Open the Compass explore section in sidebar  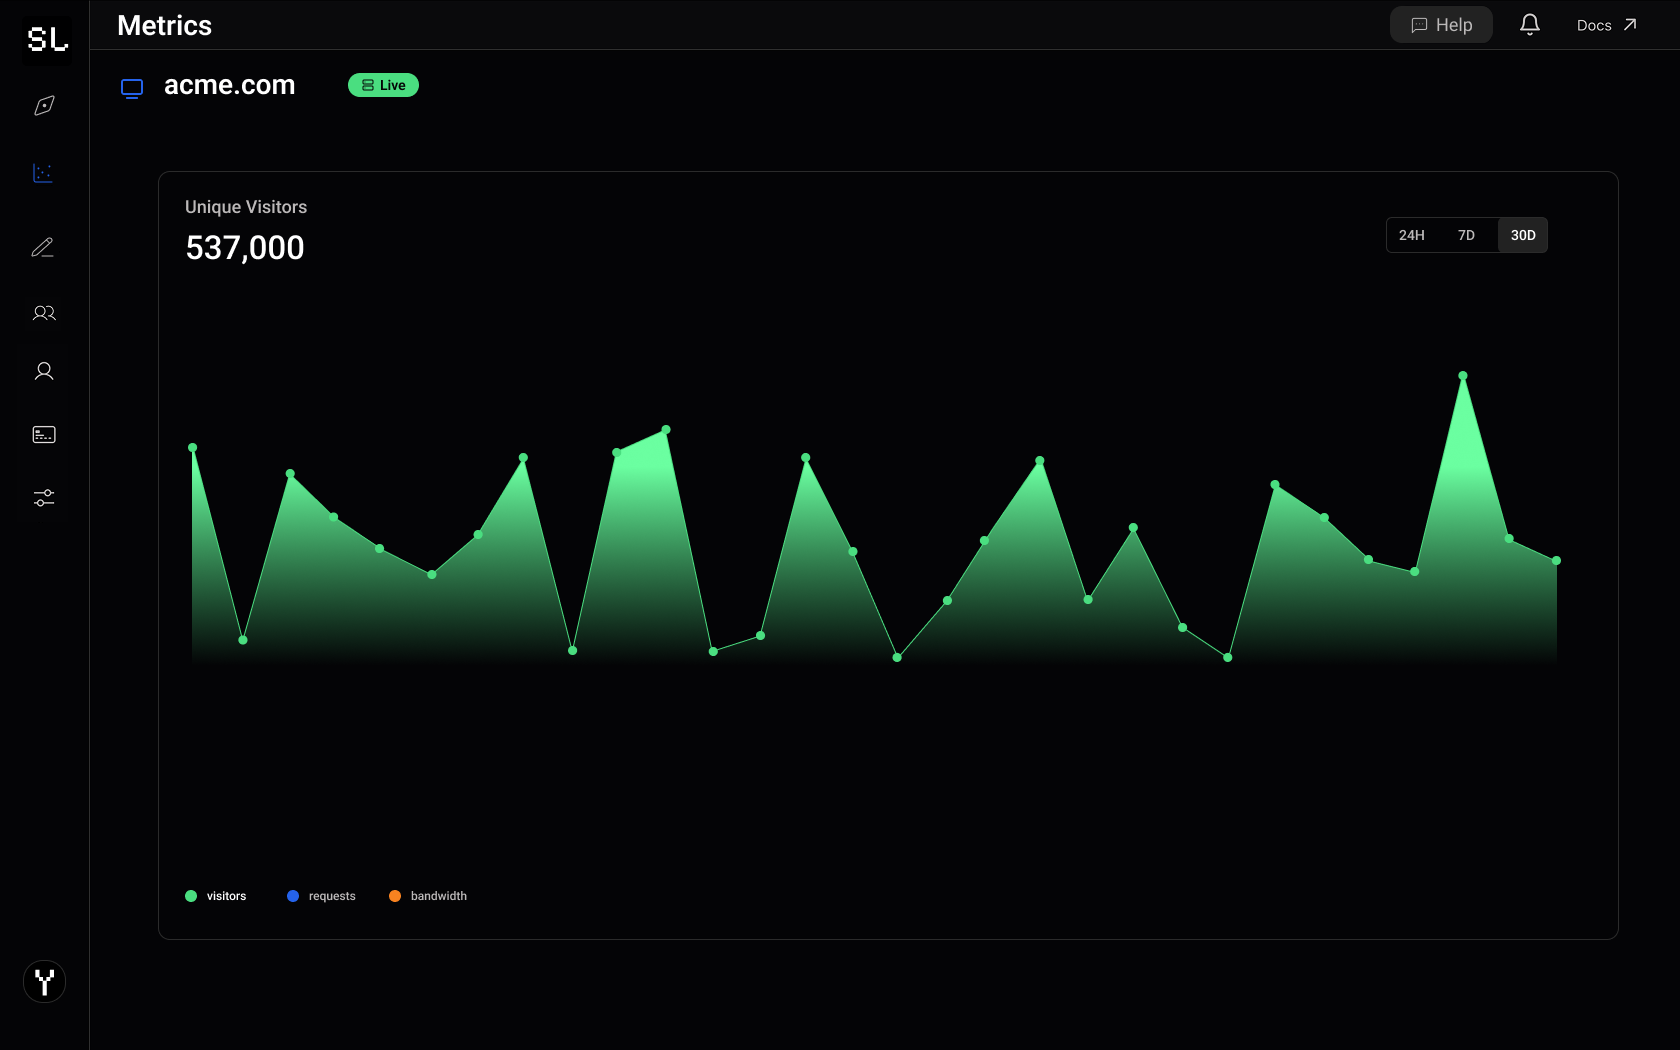coord(44,105)
